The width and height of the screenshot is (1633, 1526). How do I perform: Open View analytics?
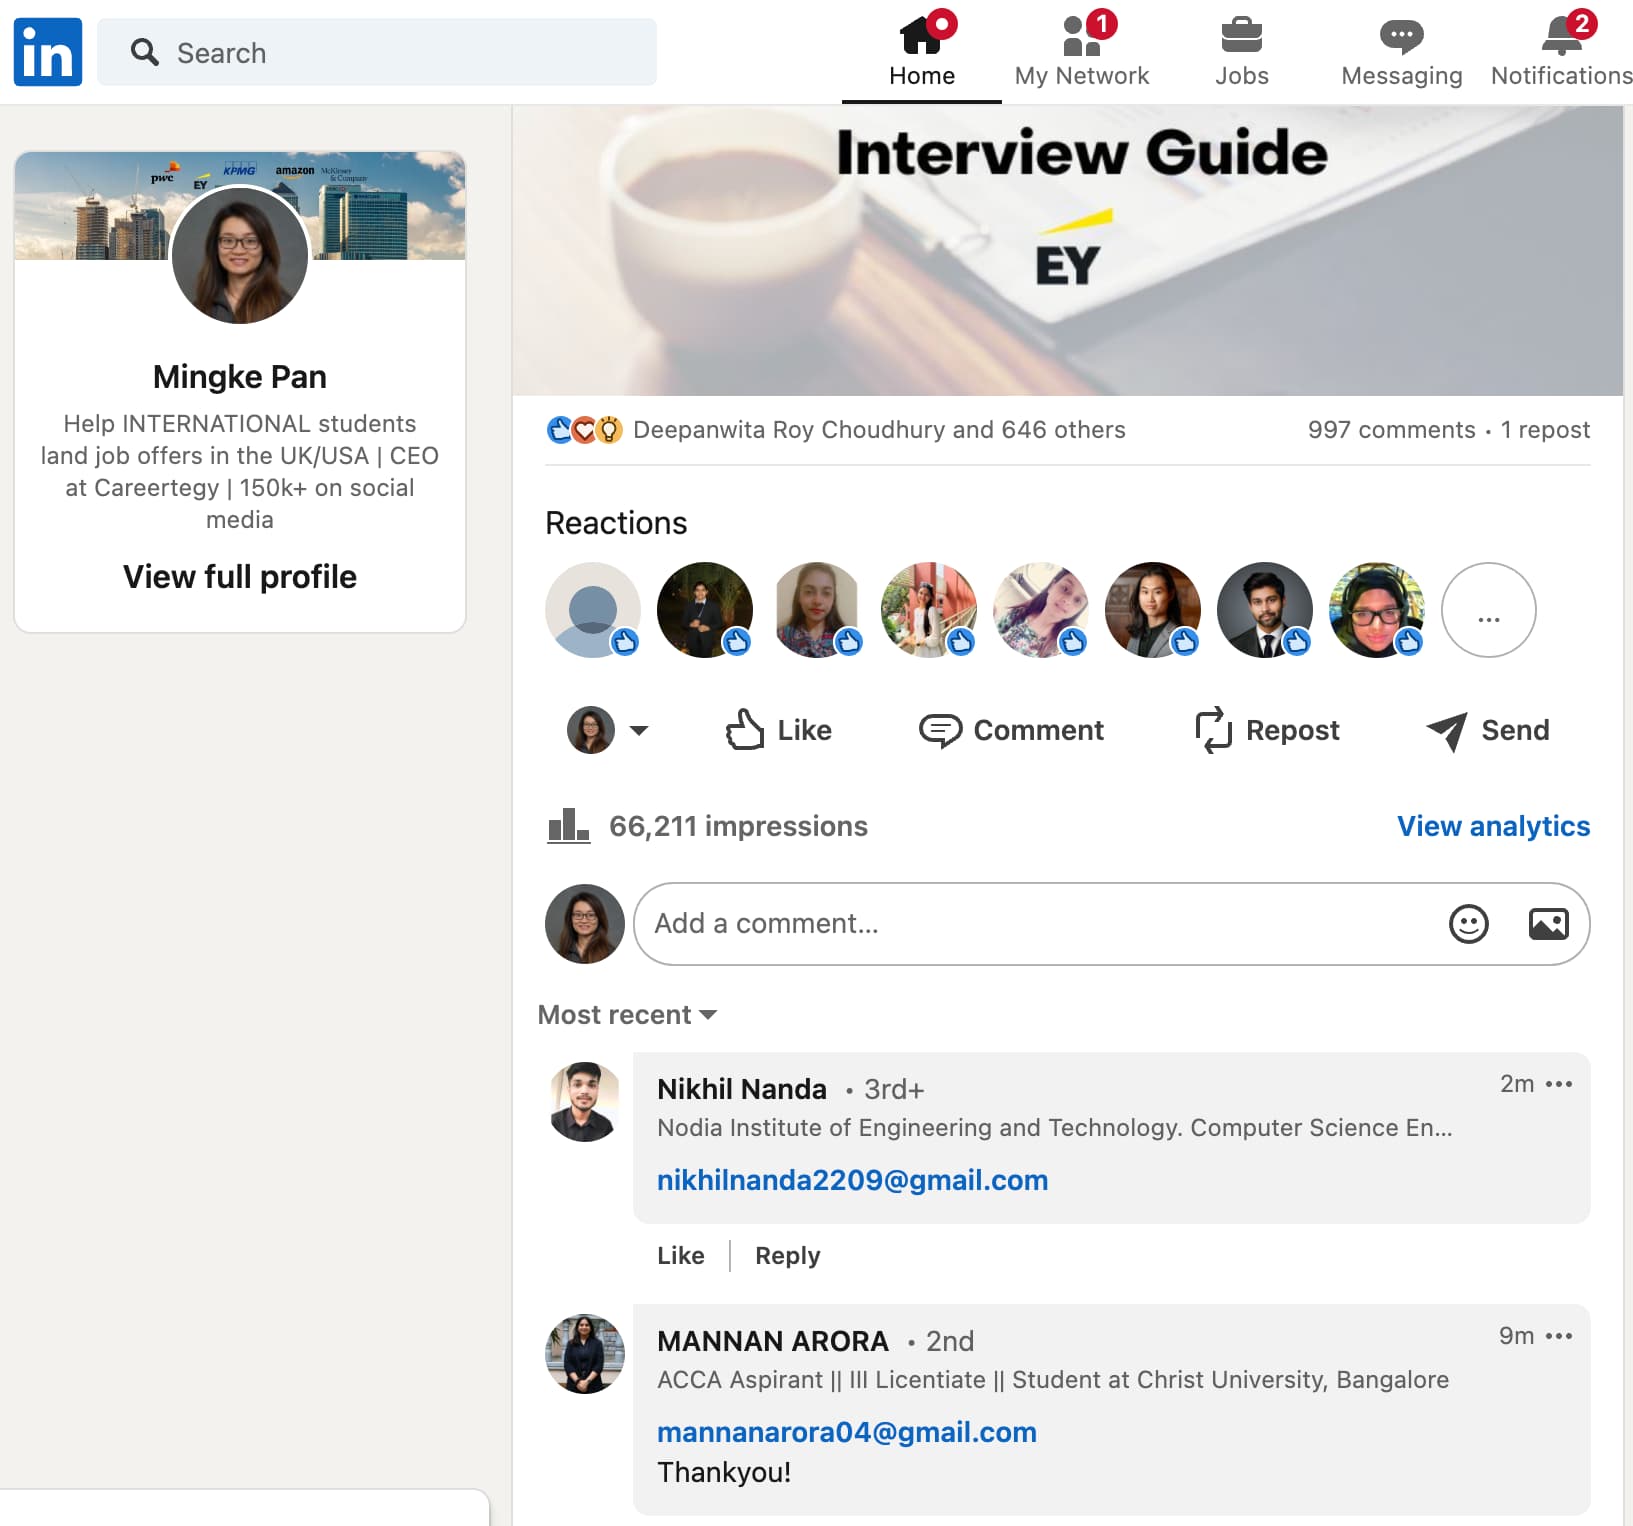coord(1493,826)
